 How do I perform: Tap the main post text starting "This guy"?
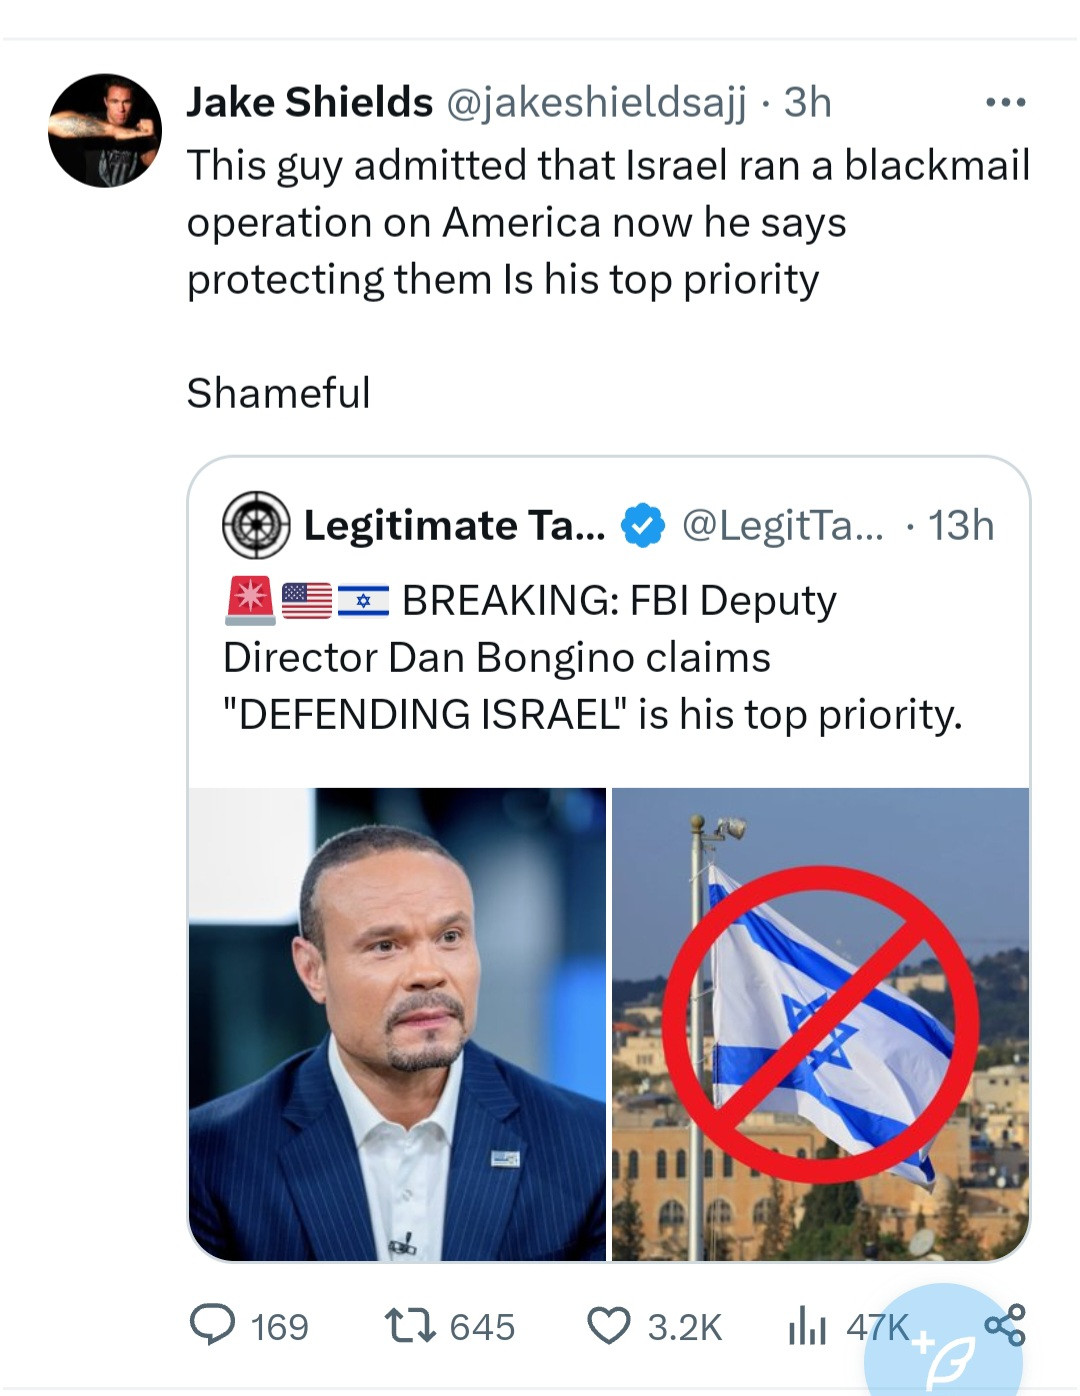(x=607, y=222)
